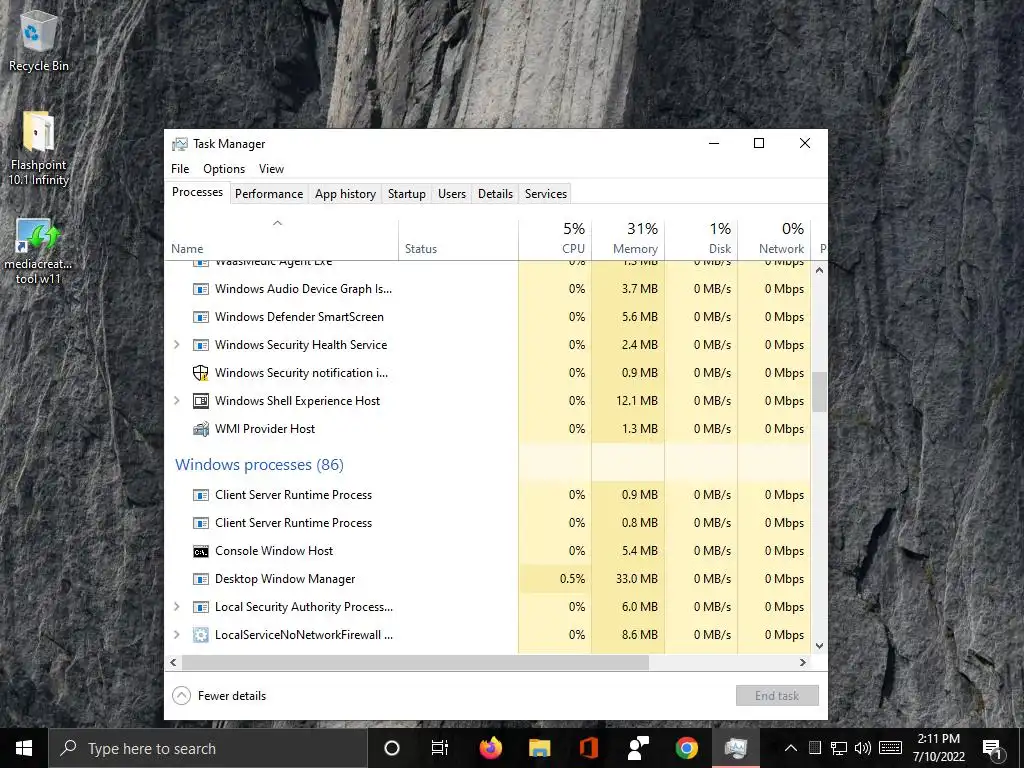1024x768 pixels.
Task: Click the Task Manager taskbar icon
Action: (x=735, y=748)
